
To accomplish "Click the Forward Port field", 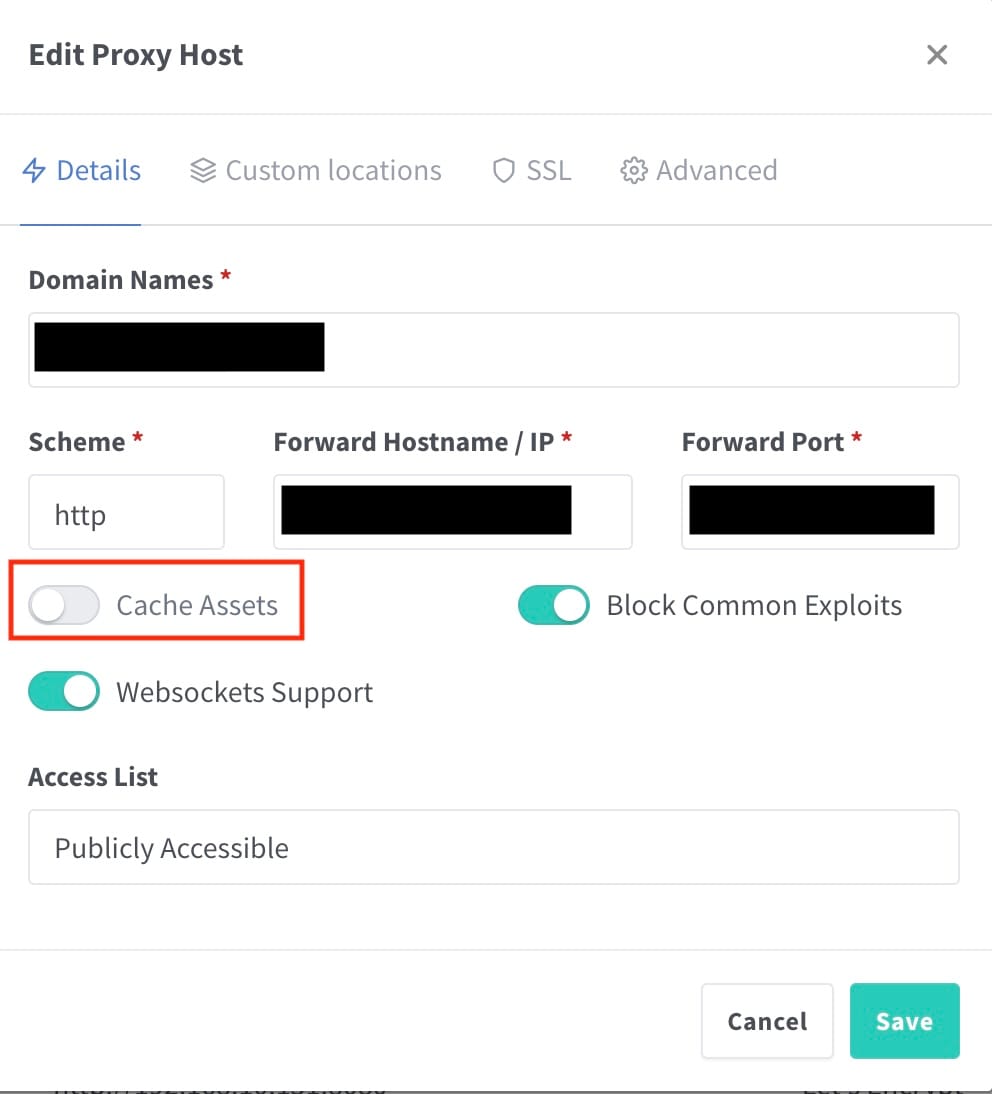I will click(x=819, y=512).
